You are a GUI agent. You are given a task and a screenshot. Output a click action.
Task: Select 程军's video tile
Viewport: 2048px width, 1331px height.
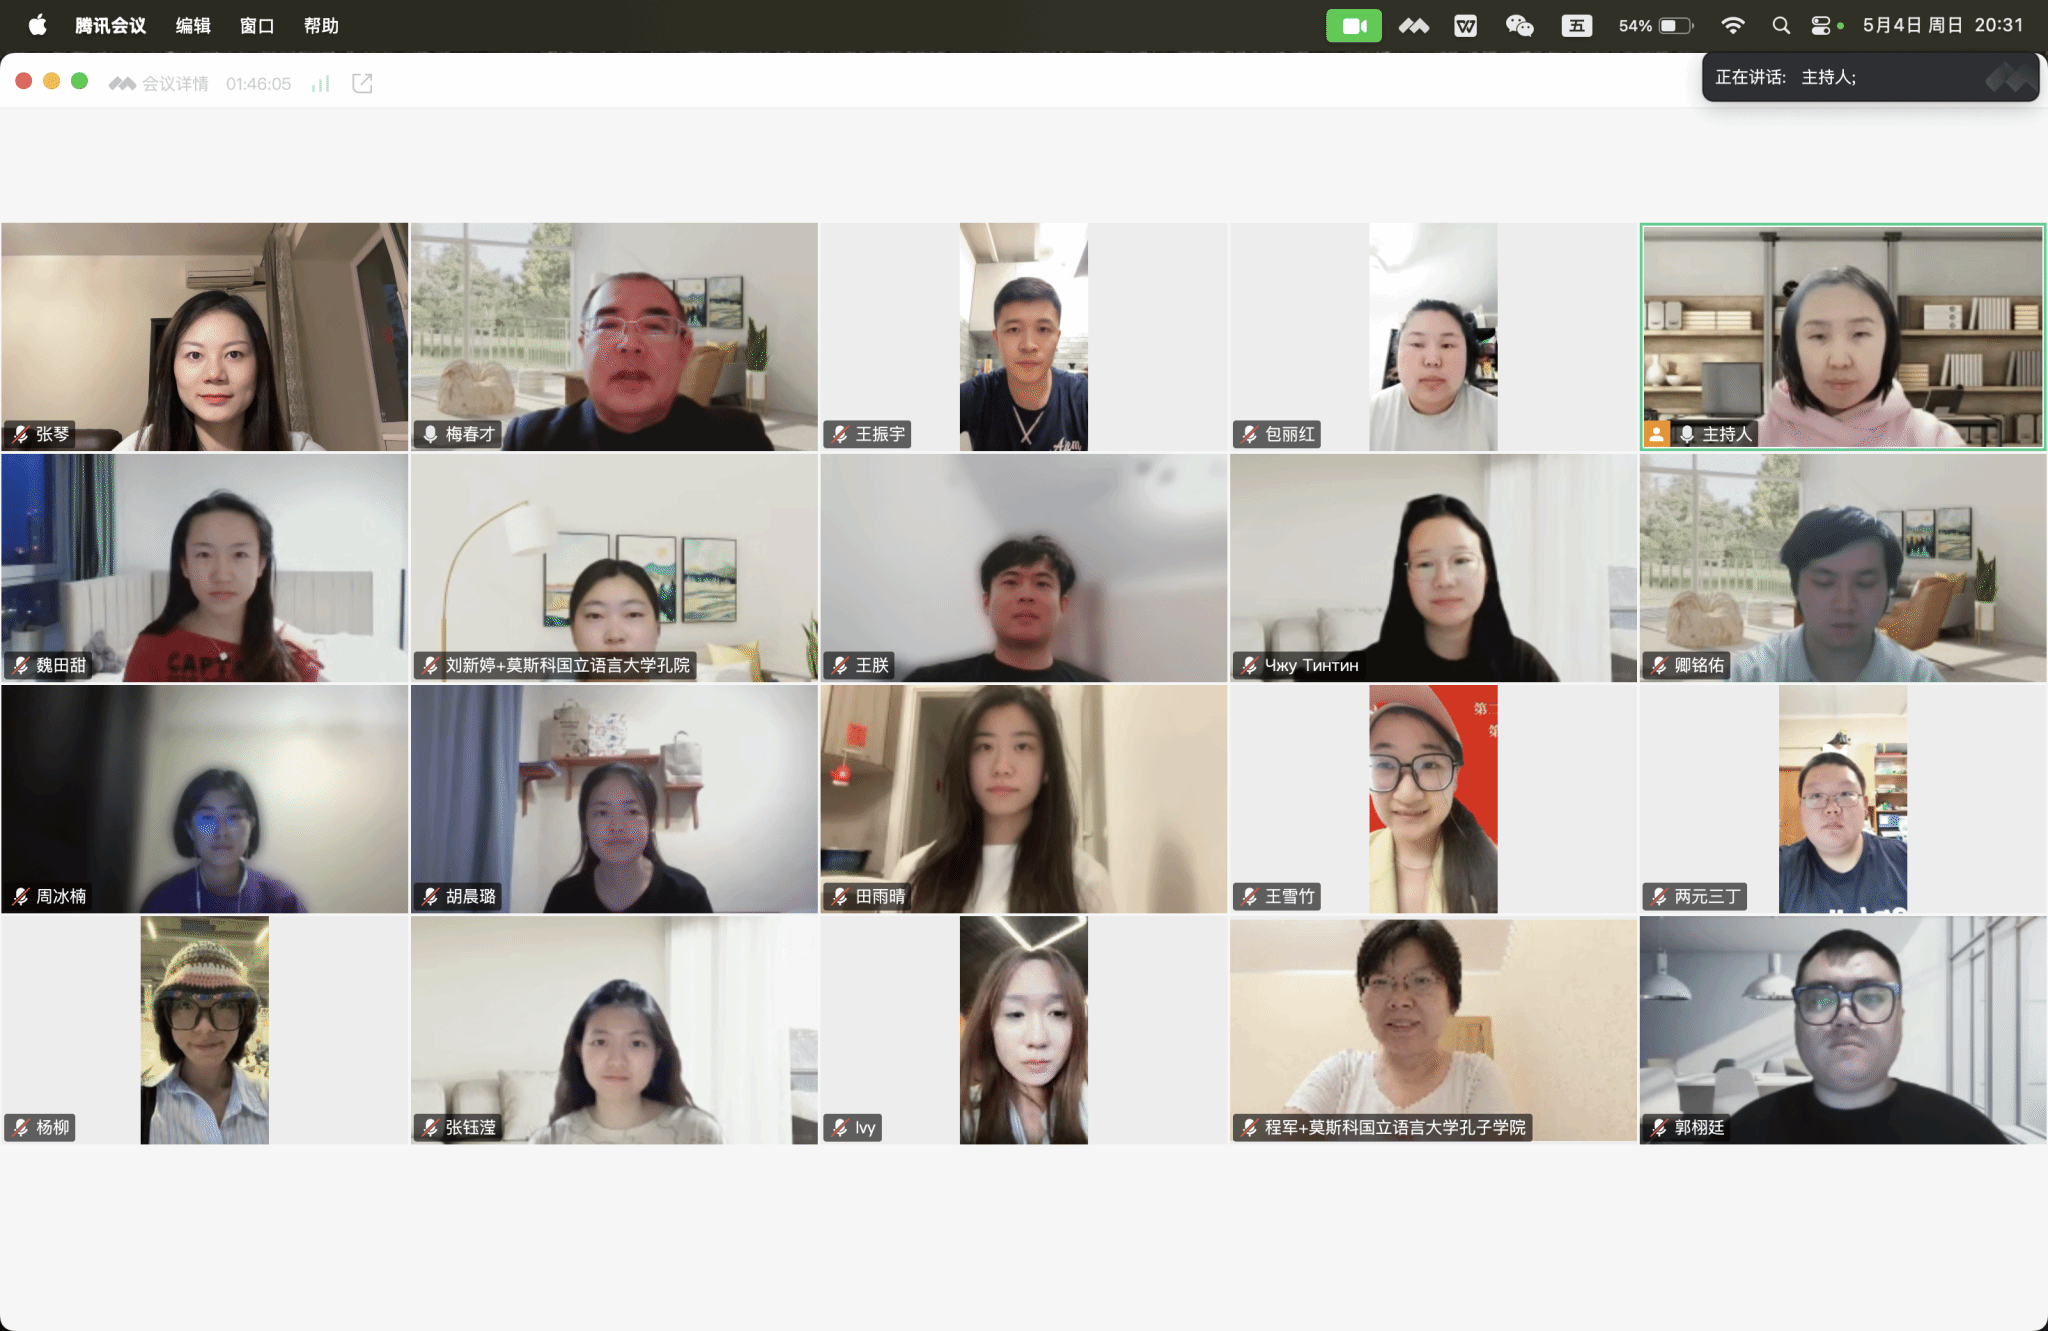(1433, 1030)
